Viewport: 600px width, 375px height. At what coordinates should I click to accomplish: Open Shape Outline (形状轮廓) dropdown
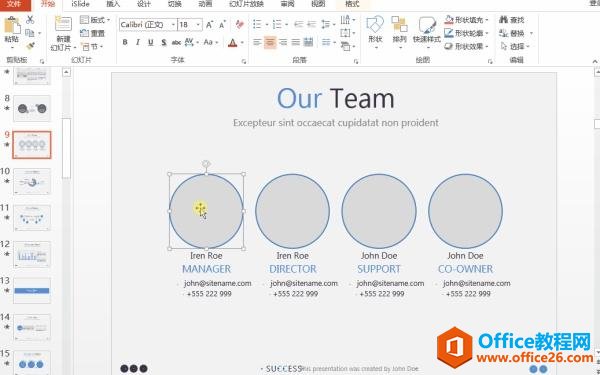click(467, 33)
